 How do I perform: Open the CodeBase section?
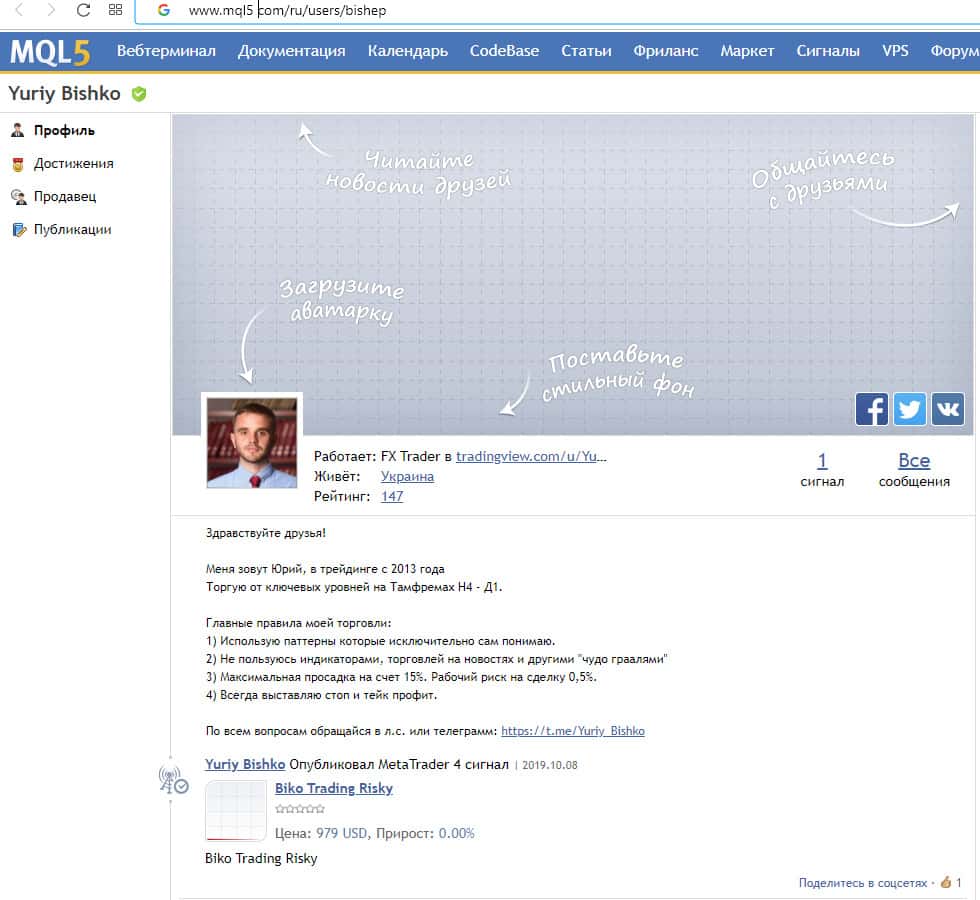pyautogui.click(x=504, y=51)
